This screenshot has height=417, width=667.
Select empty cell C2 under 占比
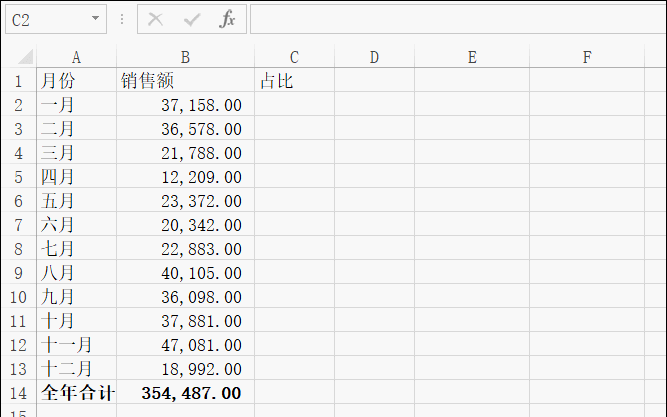pos(294,105)
